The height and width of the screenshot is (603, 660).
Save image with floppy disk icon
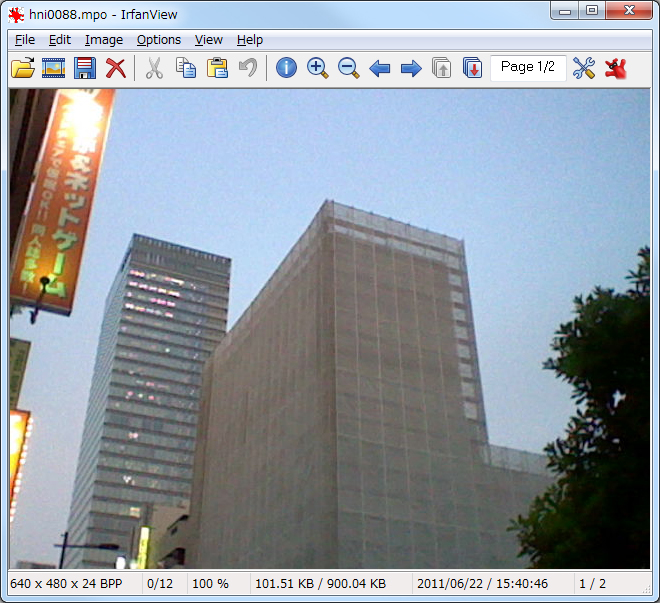click(85, 68)
